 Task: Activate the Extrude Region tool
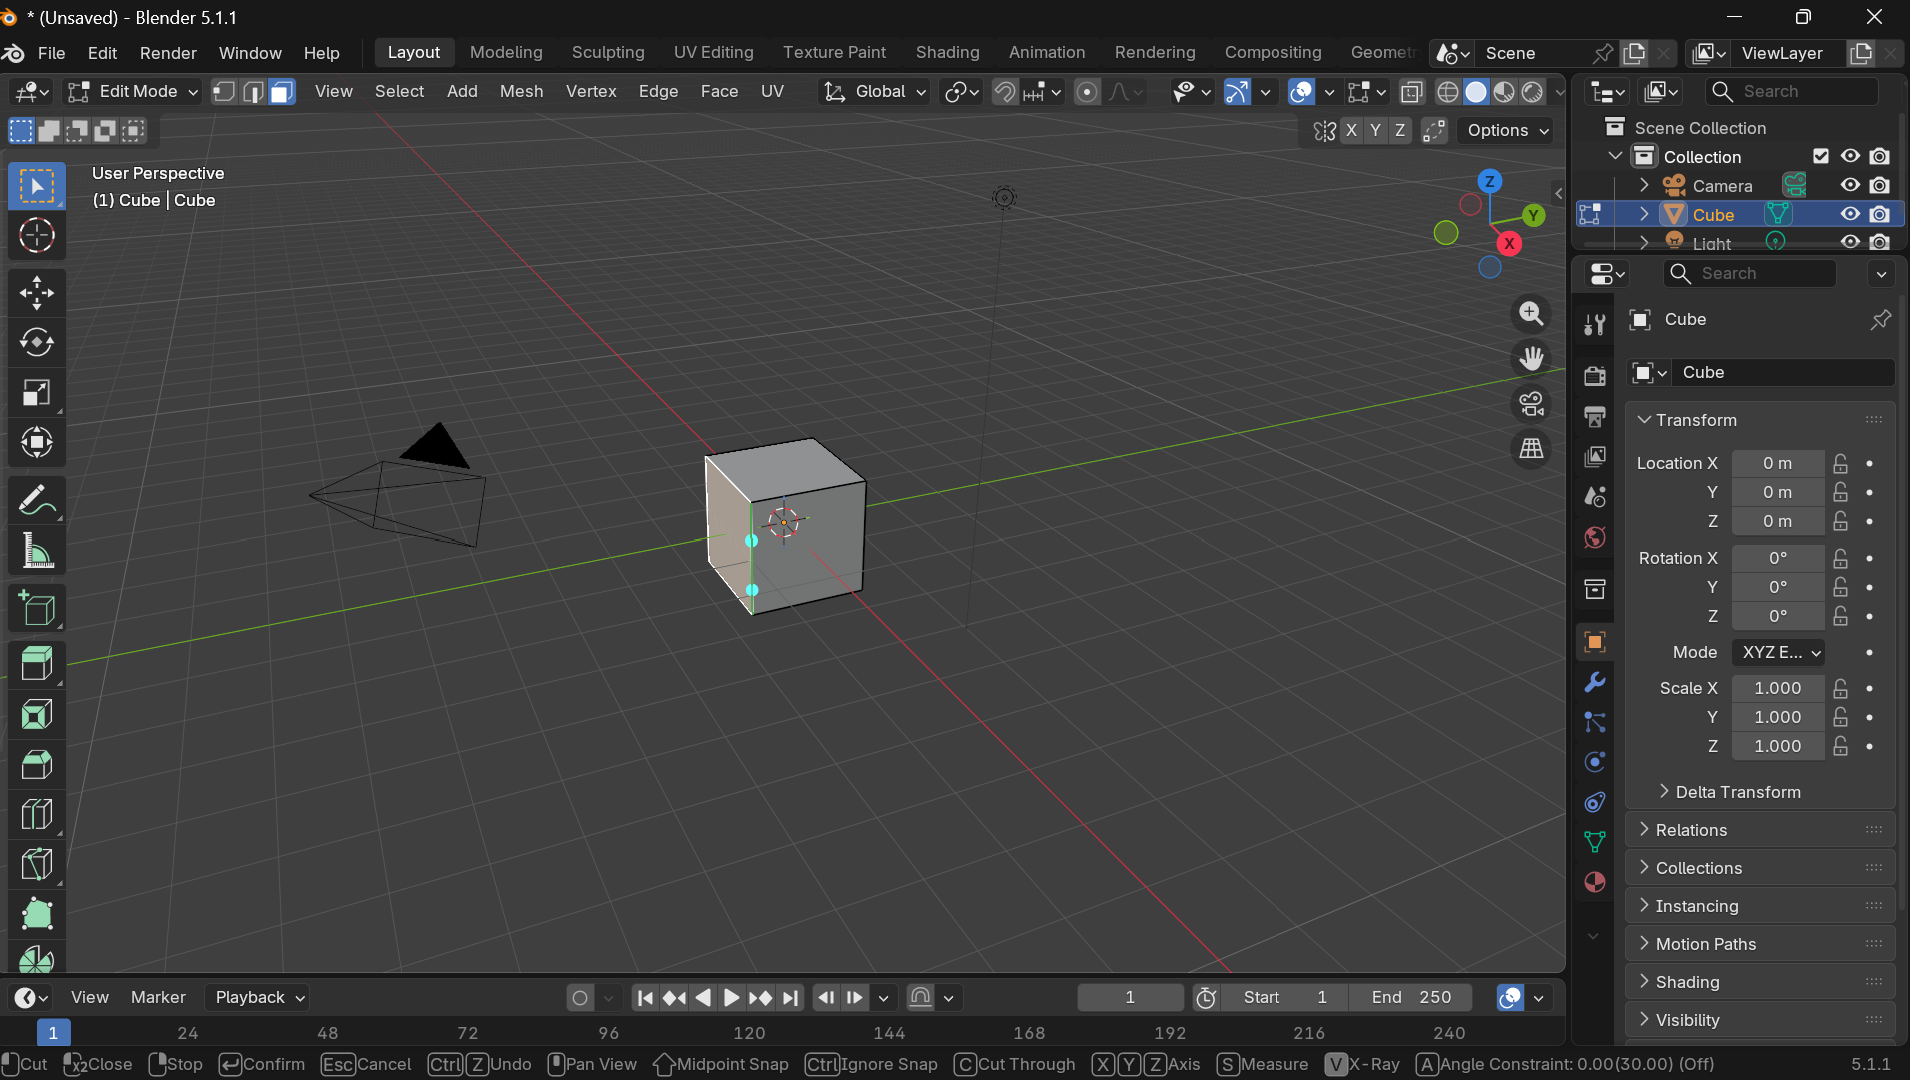click(x=37, y=665)
